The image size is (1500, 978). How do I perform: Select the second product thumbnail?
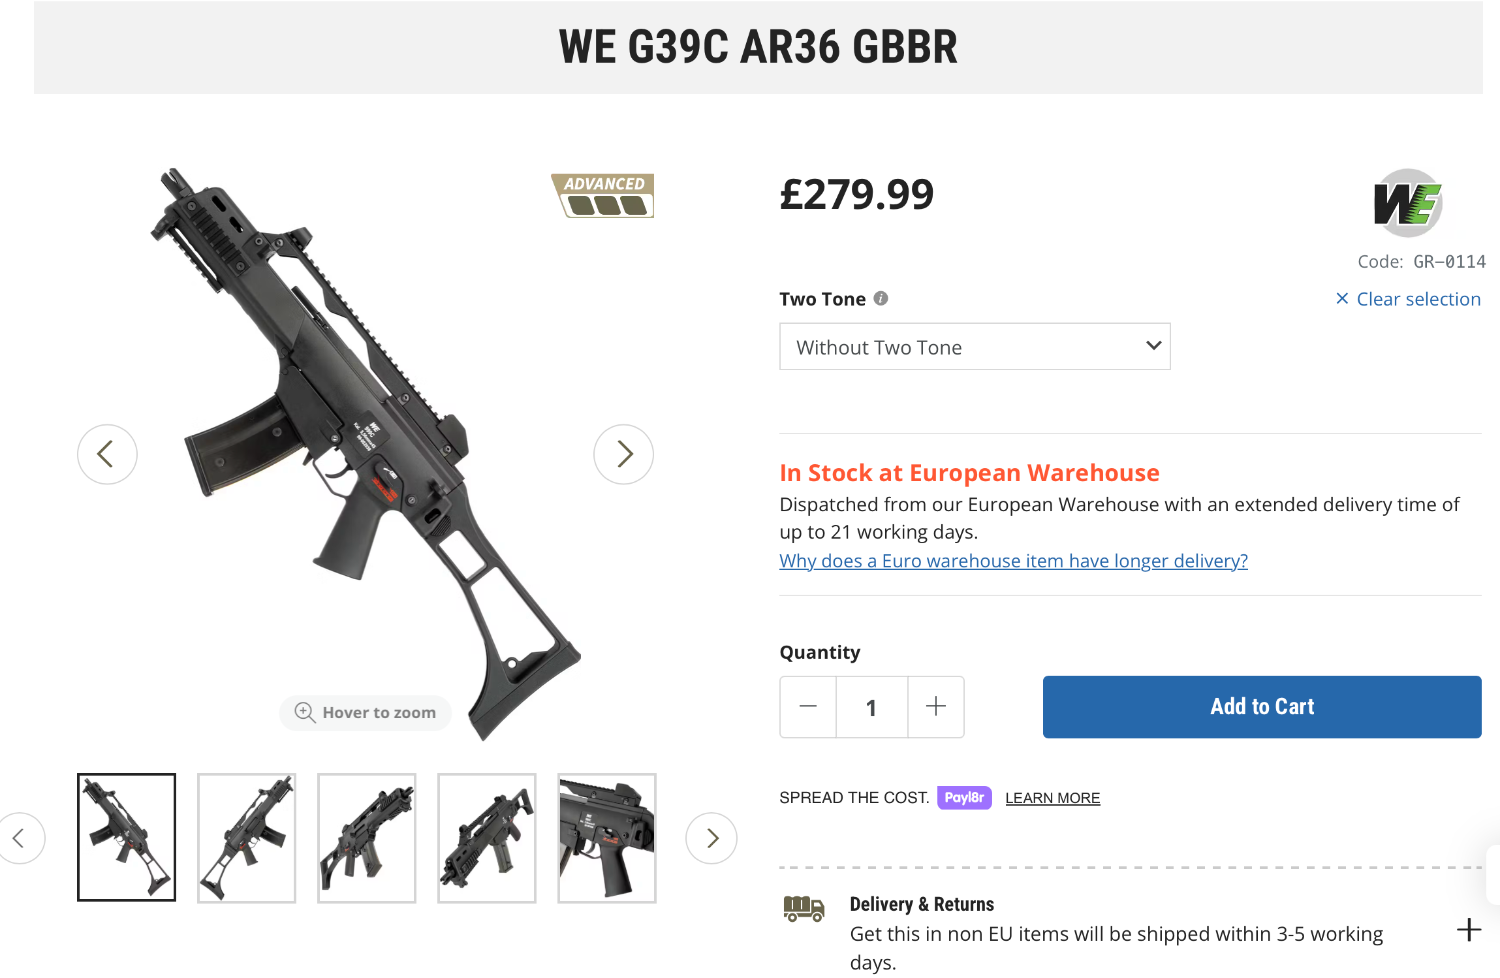247,838
